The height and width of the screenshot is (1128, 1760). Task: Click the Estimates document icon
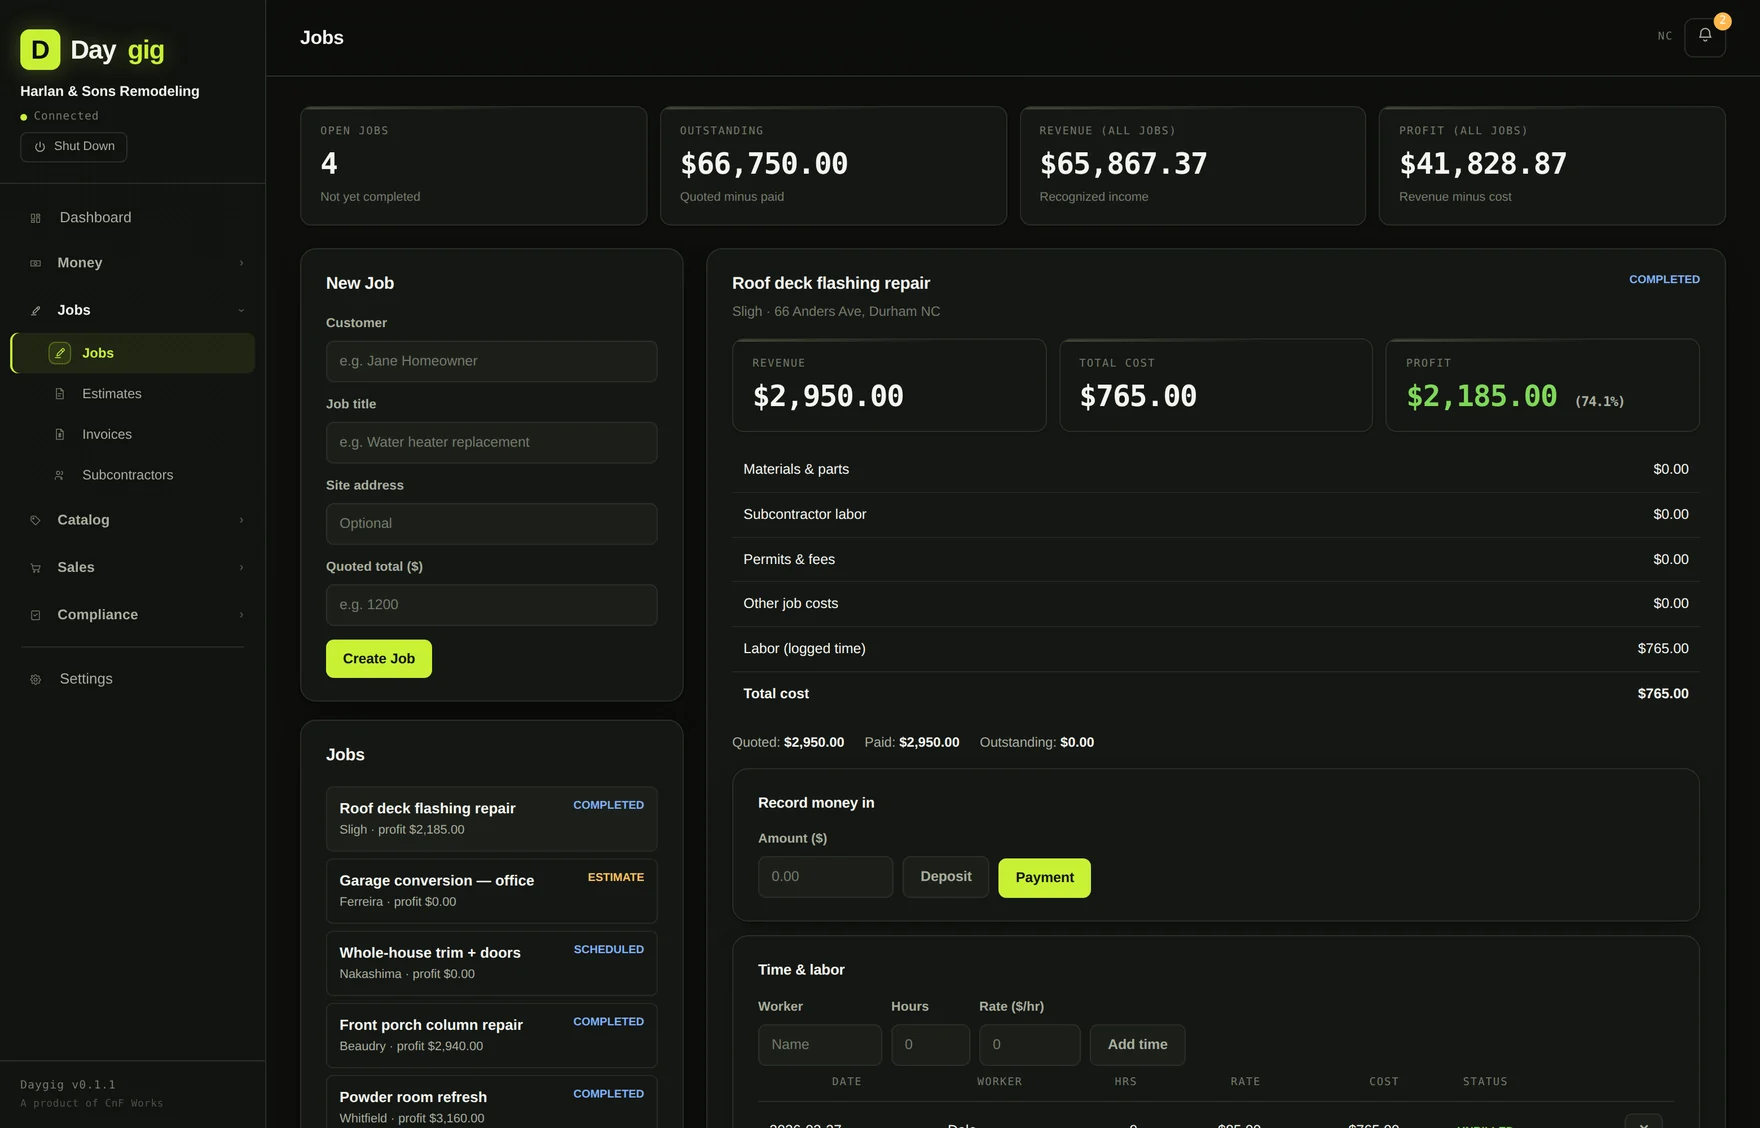click(59, 394)
